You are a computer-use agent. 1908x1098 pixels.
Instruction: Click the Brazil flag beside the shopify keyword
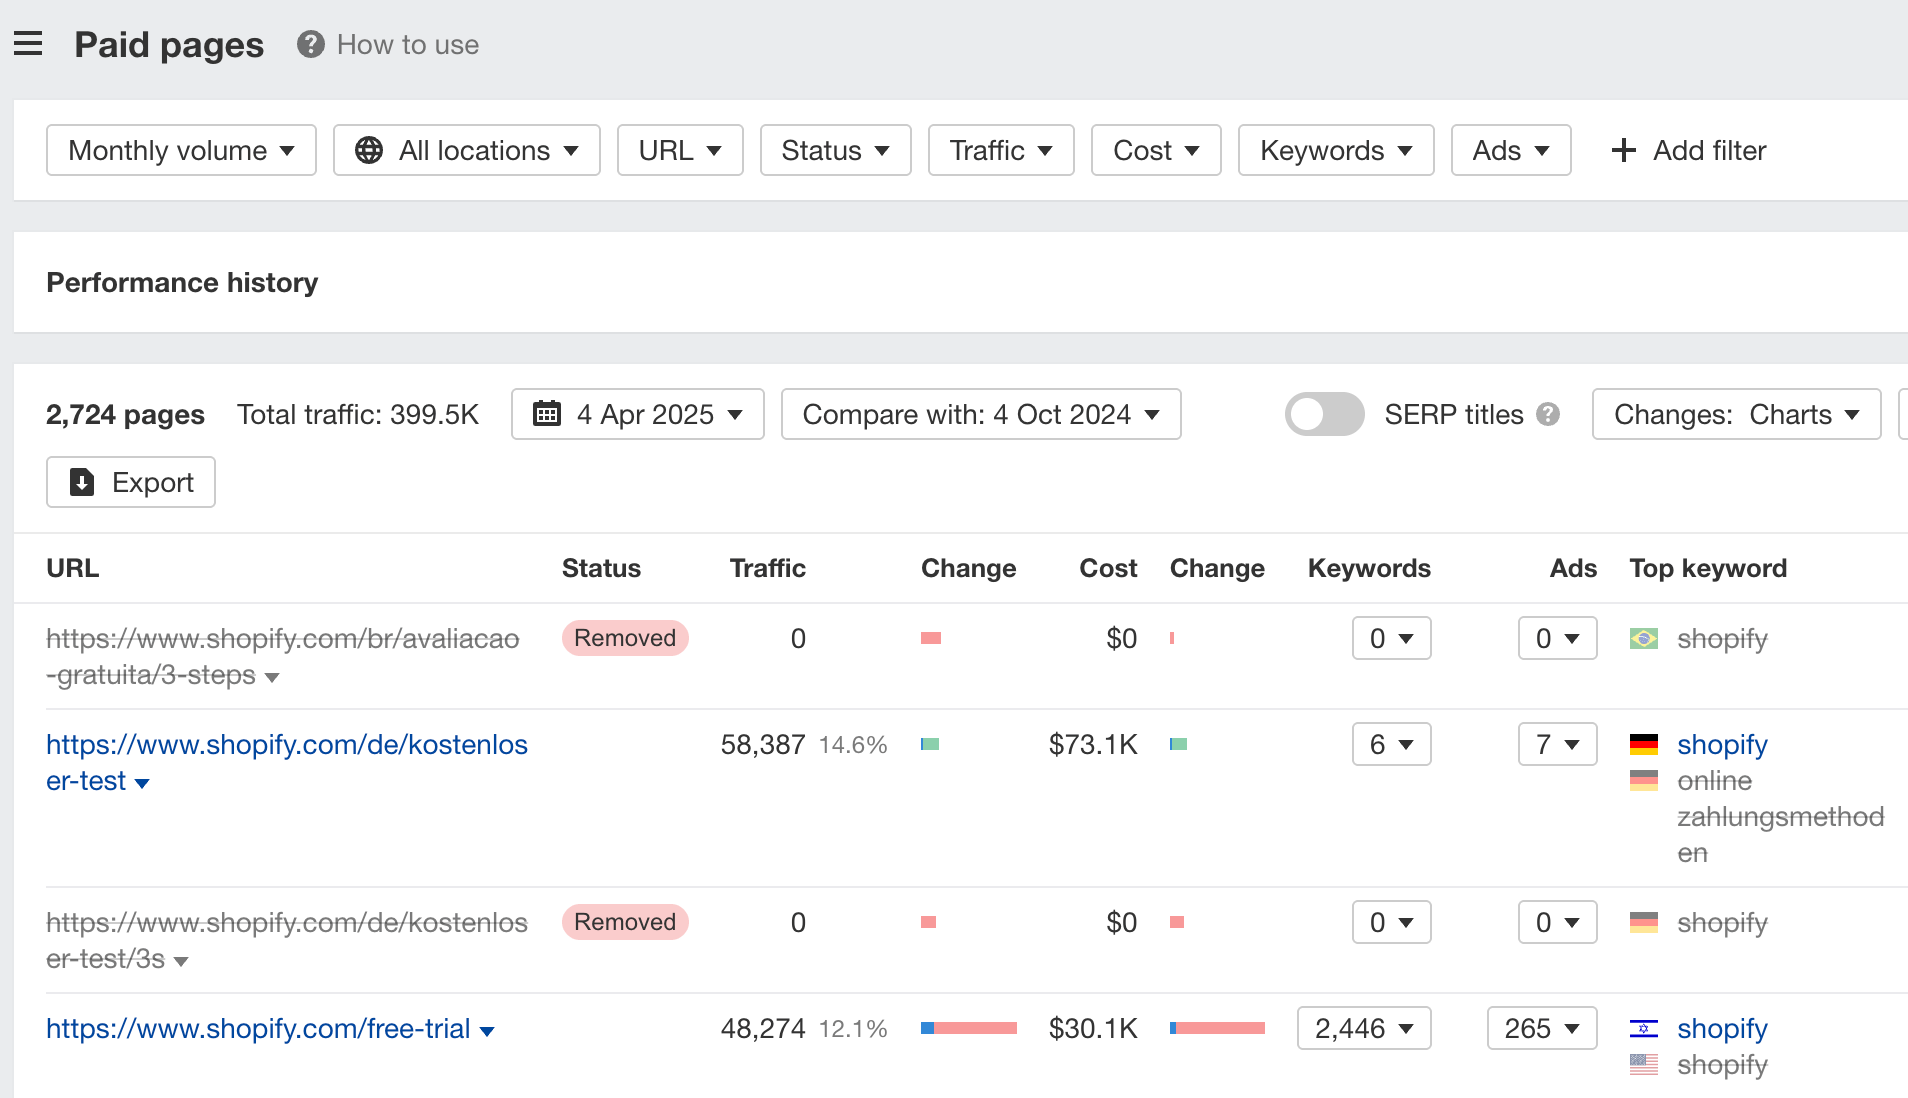[1643, 638]
